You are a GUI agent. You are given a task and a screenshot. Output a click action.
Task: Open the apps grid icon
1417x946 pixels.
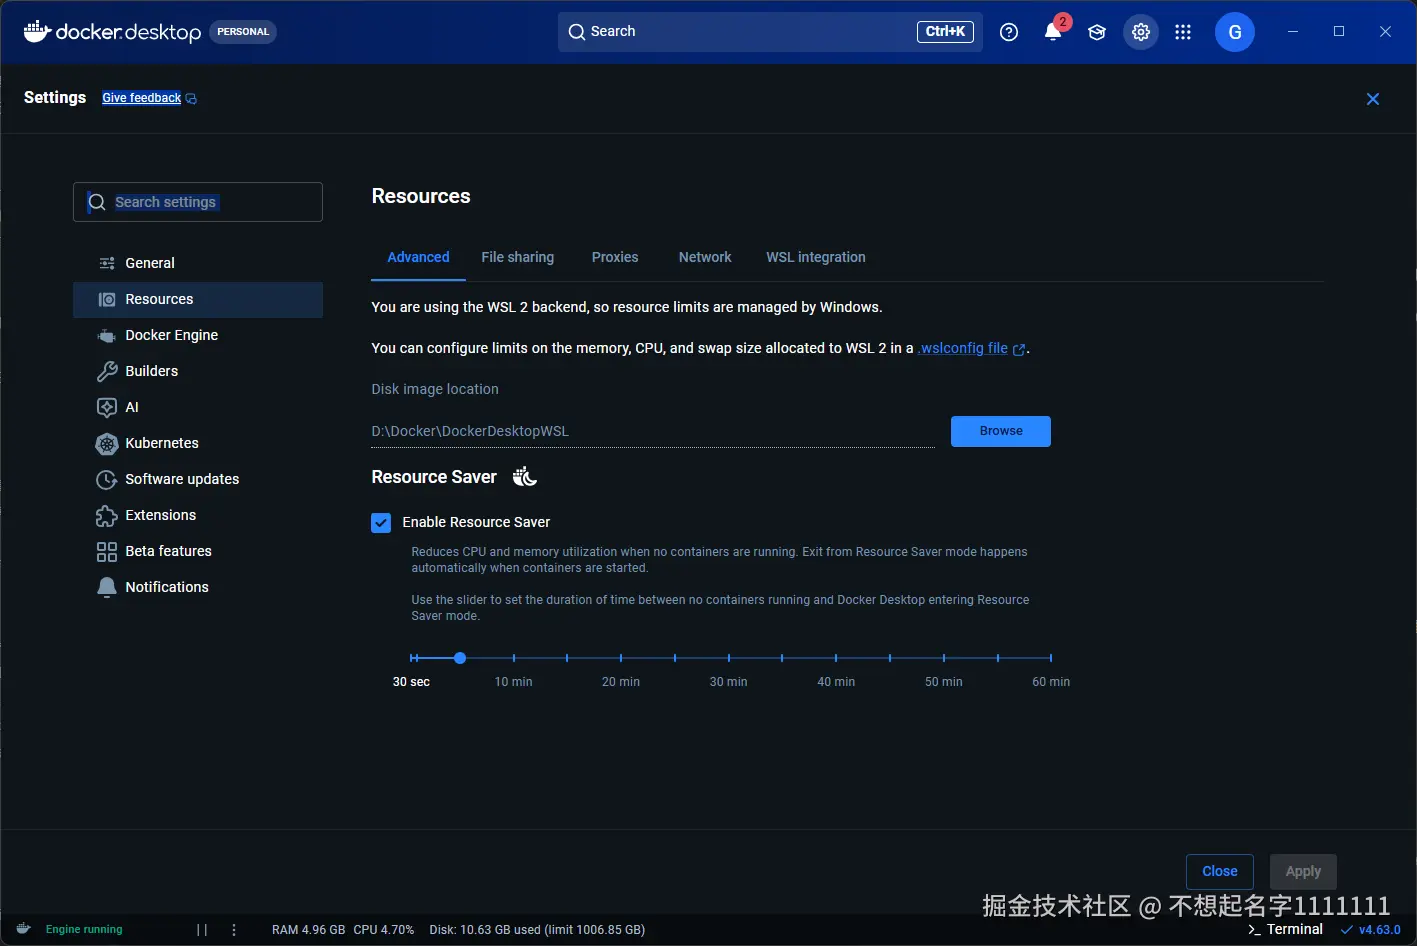1183,32
